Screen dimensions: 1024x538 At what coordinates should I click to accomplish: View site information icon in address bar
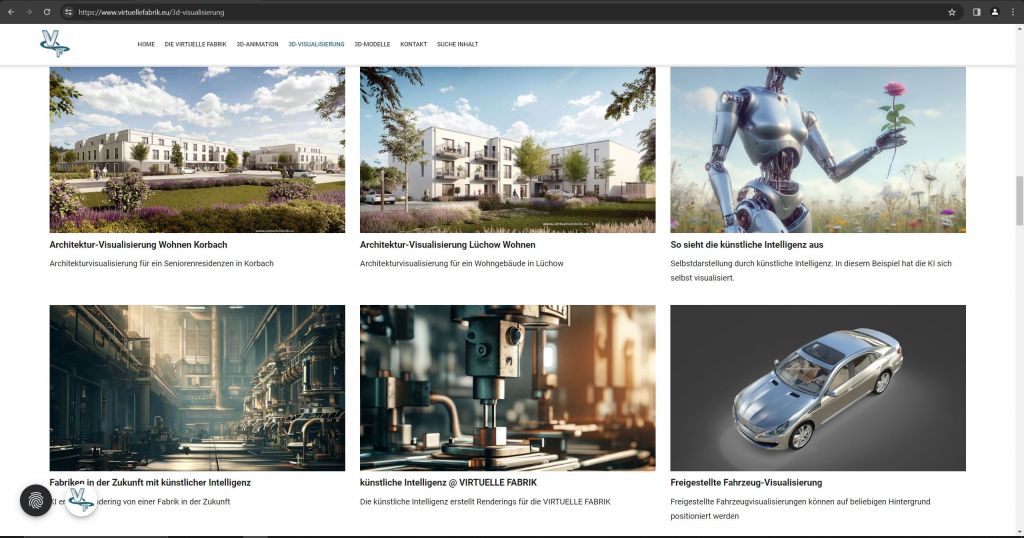pyautogui.click(x=68, y=12)
